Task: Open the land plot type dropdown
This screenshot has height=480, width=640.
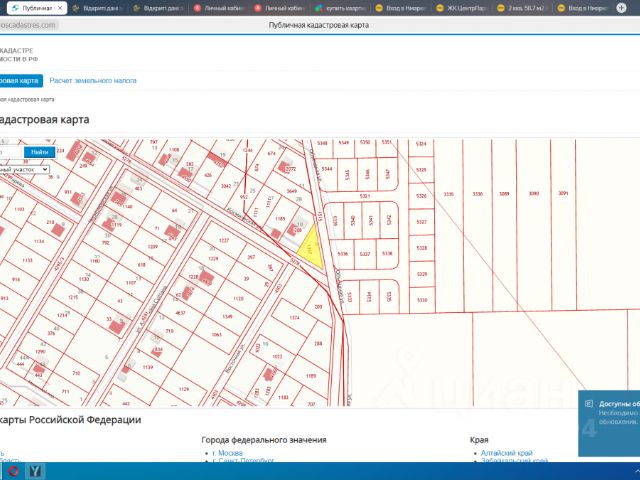Action: pyautogui.click(x=24, y=170)
